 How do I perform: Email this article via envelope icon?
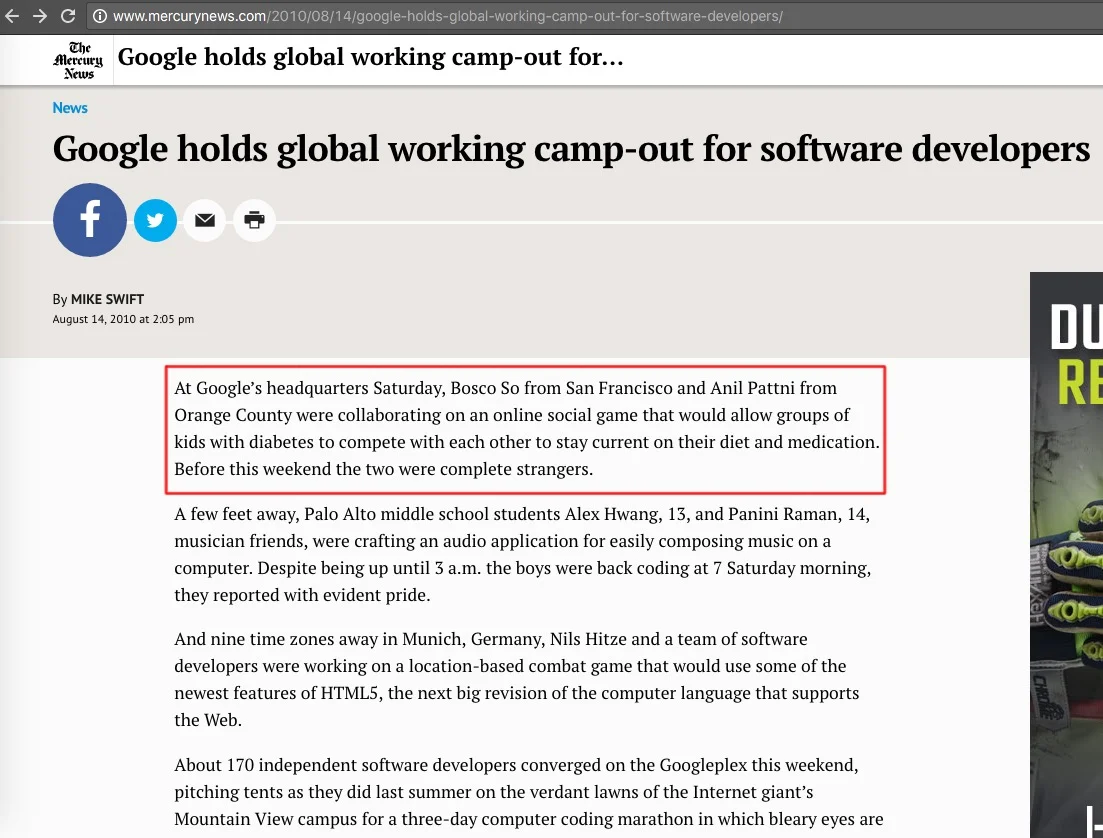[x=205, y=220]
